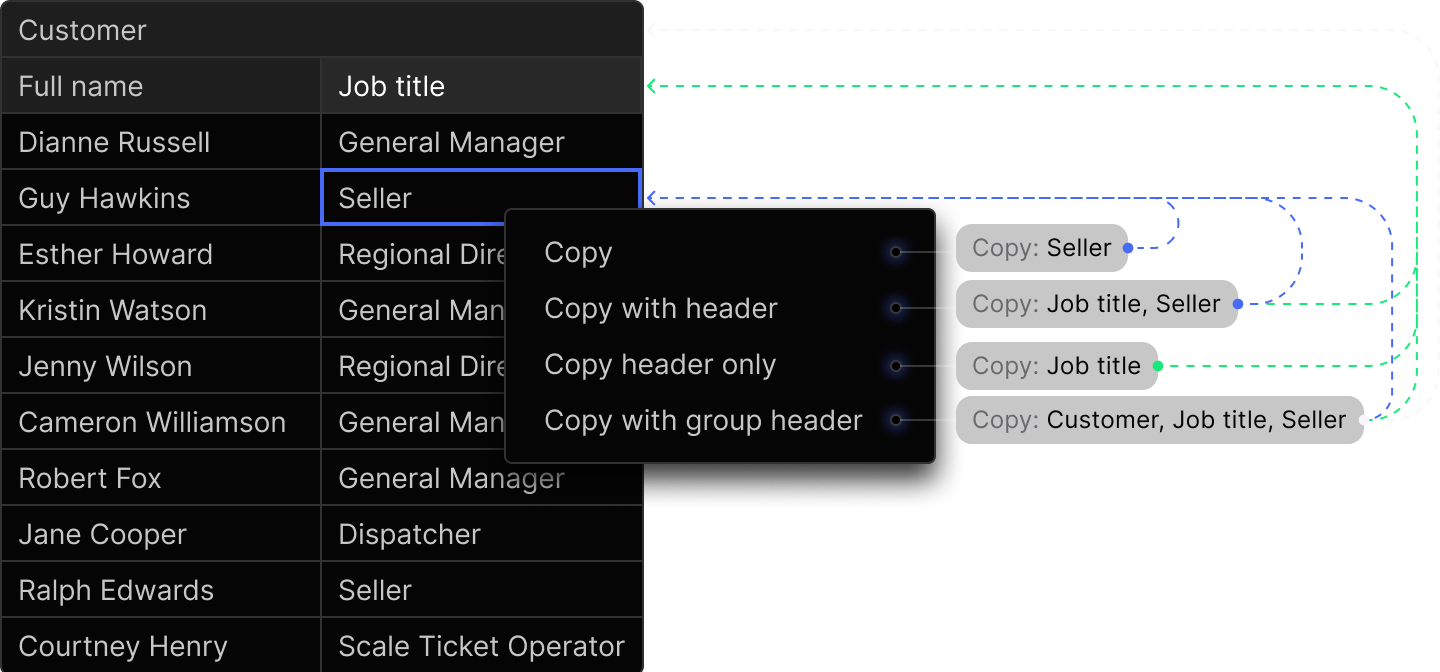1440x672 pixels.
Task: Choose "Copy with header" menu option
Action: (660, 308)
